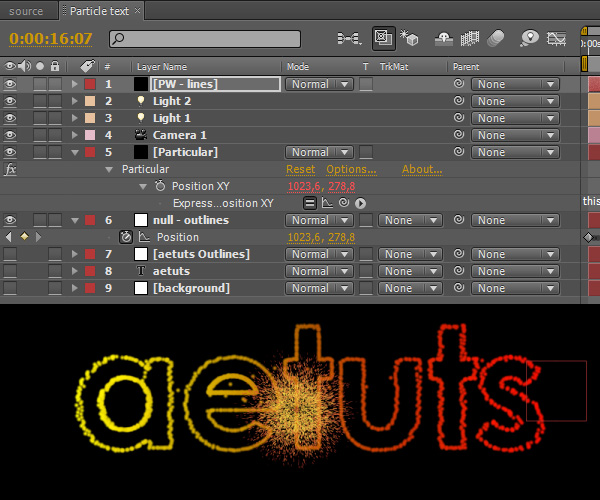Open Particular About link
Viewport: 600px width, 500px height.
pyautogui.click(x=422, y=169)
